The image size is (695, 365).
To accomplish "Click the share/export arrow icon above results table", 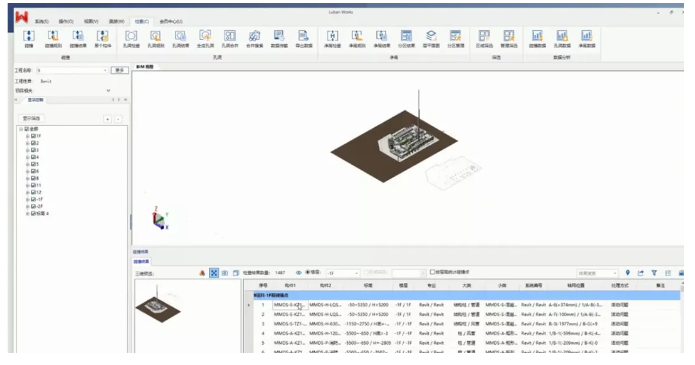I will (x=640, y=273).
